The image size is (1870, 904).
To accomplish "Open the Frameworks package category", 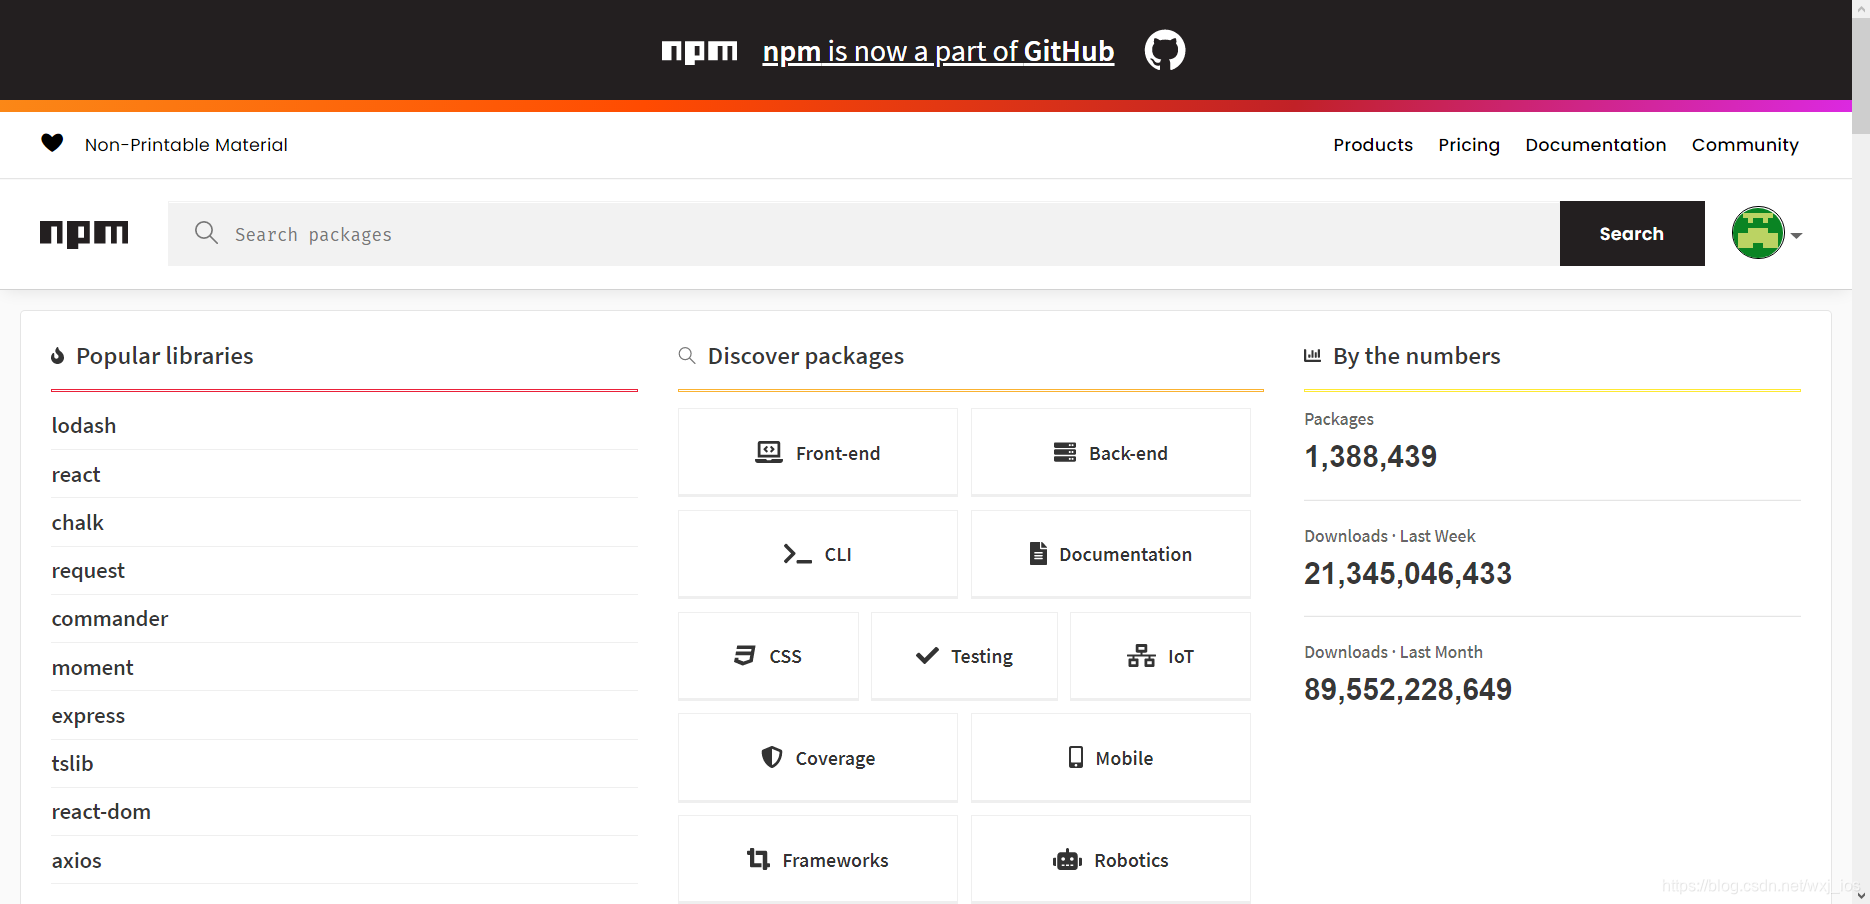I will pos(818,860).
